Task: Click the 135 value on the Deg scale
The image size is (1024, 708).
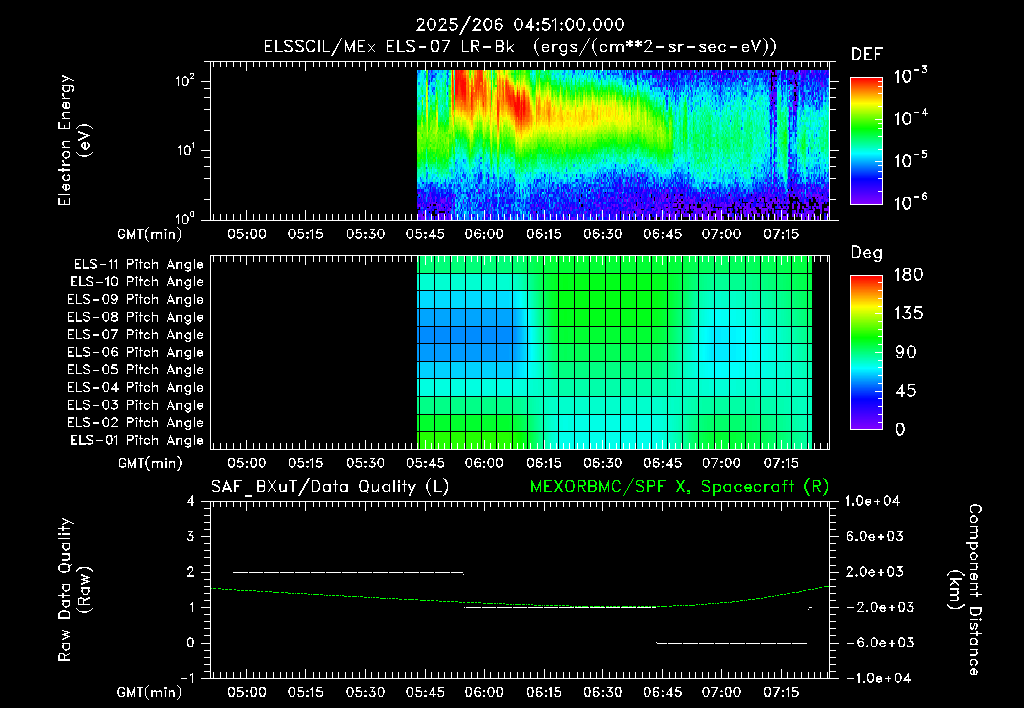Action: pyautogui.click(x=909, y=313)
